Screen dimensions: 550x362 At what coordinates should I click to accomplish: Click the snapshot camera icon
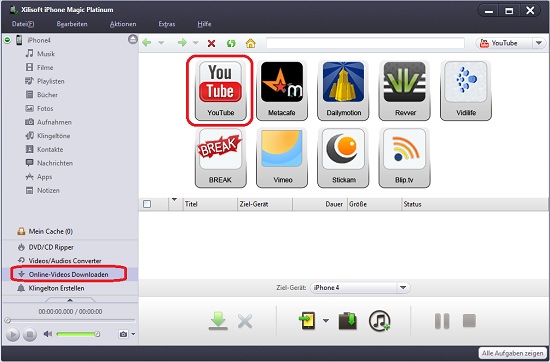(x=123, y=334)
